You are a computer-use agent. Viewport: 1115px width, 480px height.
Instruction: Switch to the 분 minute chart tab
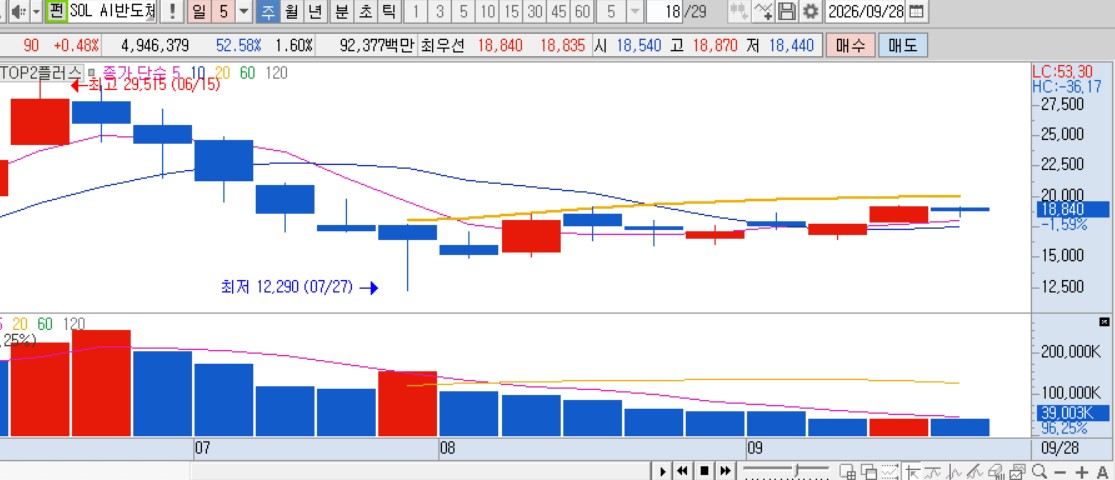point(342,11)
